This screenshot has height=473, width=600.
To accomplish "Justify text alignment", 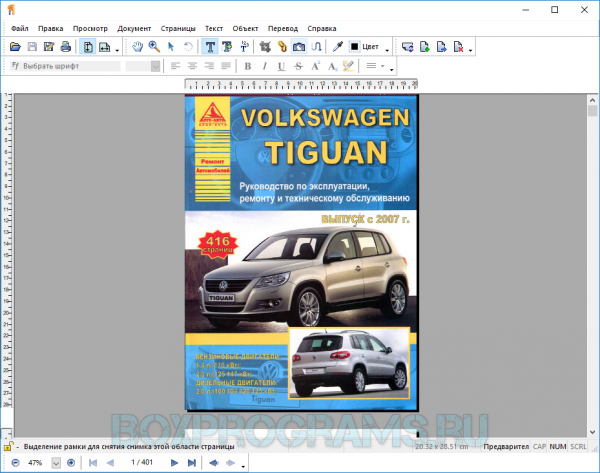I will (226, 66).
